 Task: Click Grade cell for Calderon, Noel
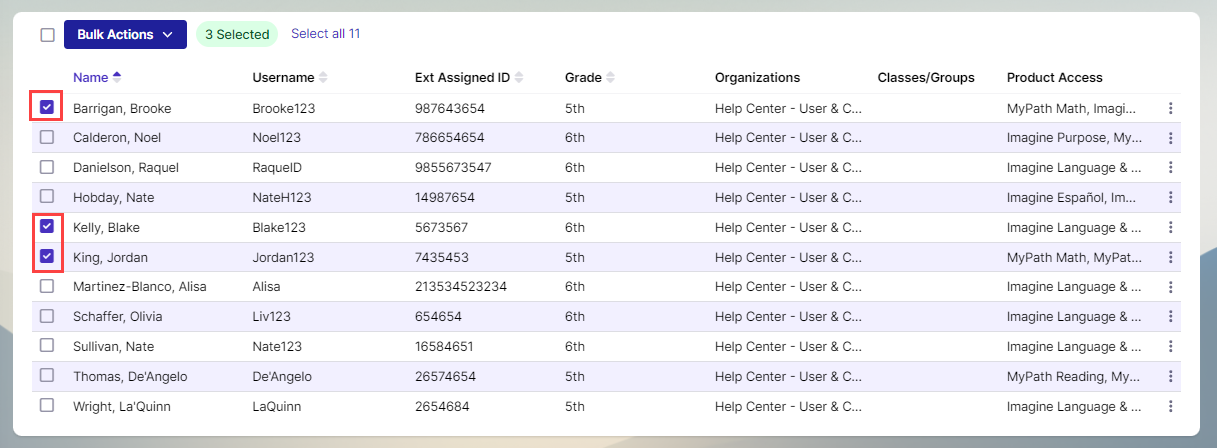575,138
